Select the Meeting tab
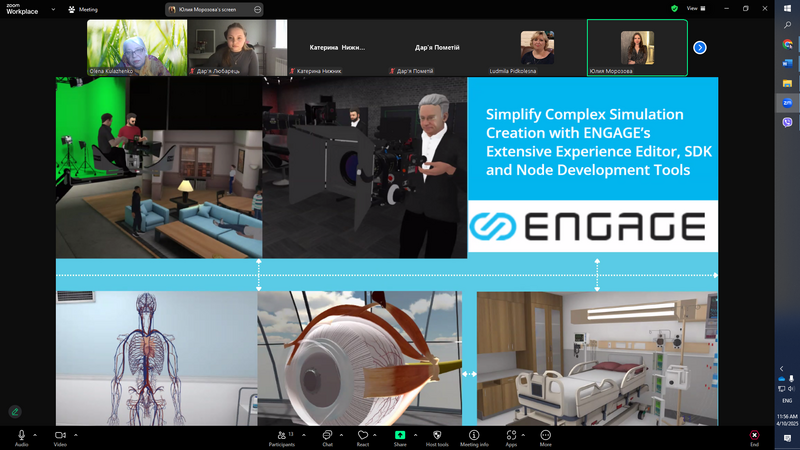Viewport: 800px width, 450px height. click(83, 9)
